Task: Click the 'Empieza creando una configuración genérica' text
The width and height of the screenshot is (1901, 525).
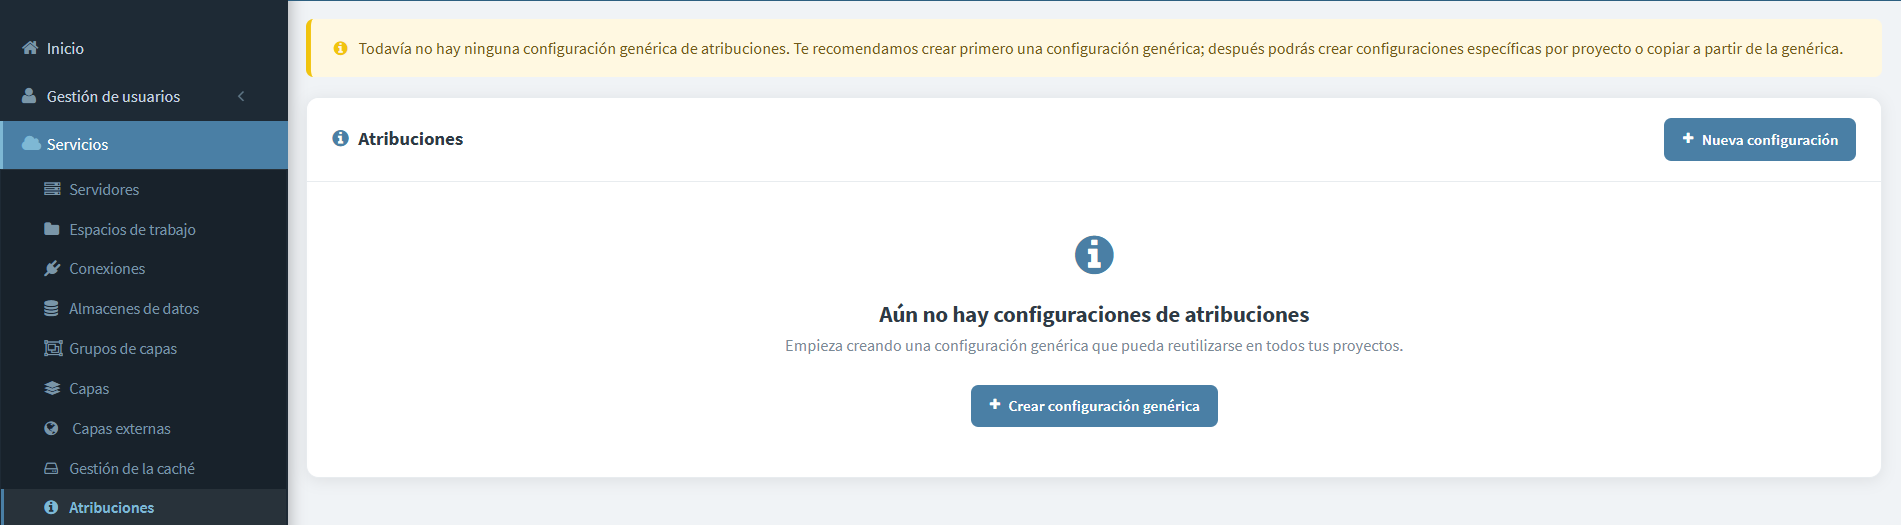Action: (x=1094, y=346)
